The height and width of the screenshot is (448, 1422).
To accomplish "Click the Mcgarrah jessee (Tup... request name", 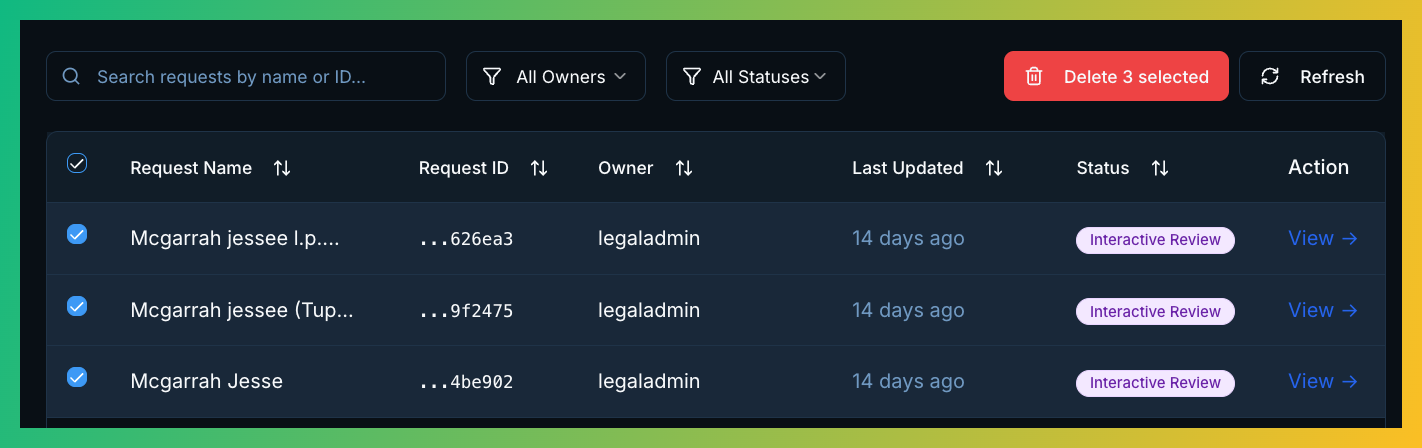I will coord(242,310).
